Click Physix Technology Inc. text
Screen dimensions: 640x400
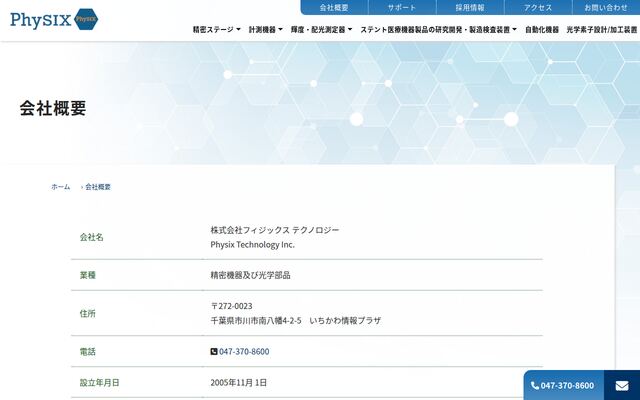253,244
